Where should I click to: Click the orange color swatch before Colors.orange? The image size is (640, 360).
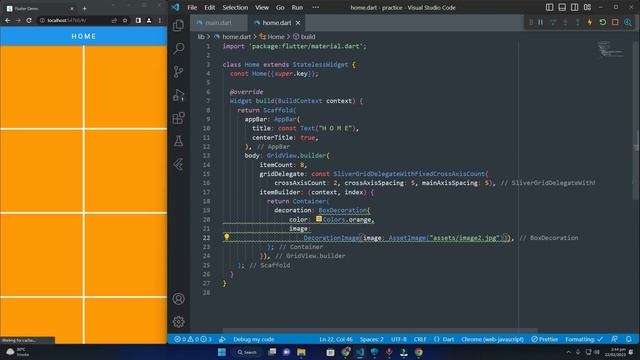tap(319, 219)
